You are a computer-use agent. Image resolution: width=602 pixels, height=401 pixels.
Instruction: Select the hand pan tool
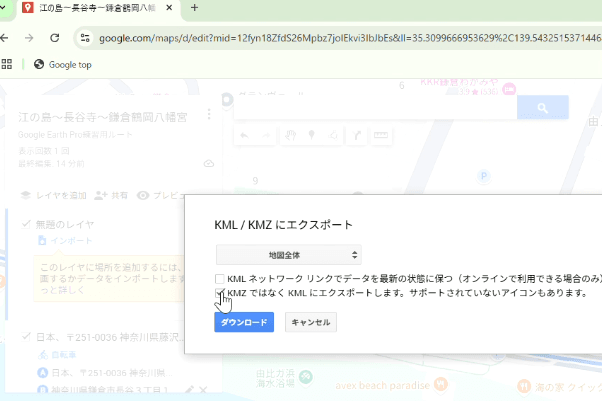[291, 135]
